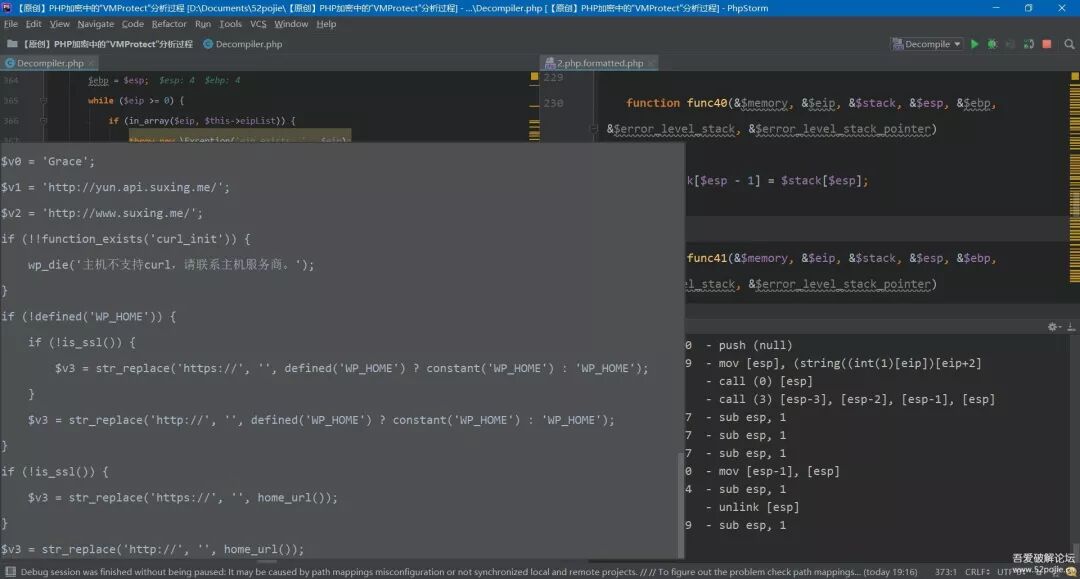Click line number 364 in gutter
This screenshot has width=1080, height=579.
[x=11, y=81]
